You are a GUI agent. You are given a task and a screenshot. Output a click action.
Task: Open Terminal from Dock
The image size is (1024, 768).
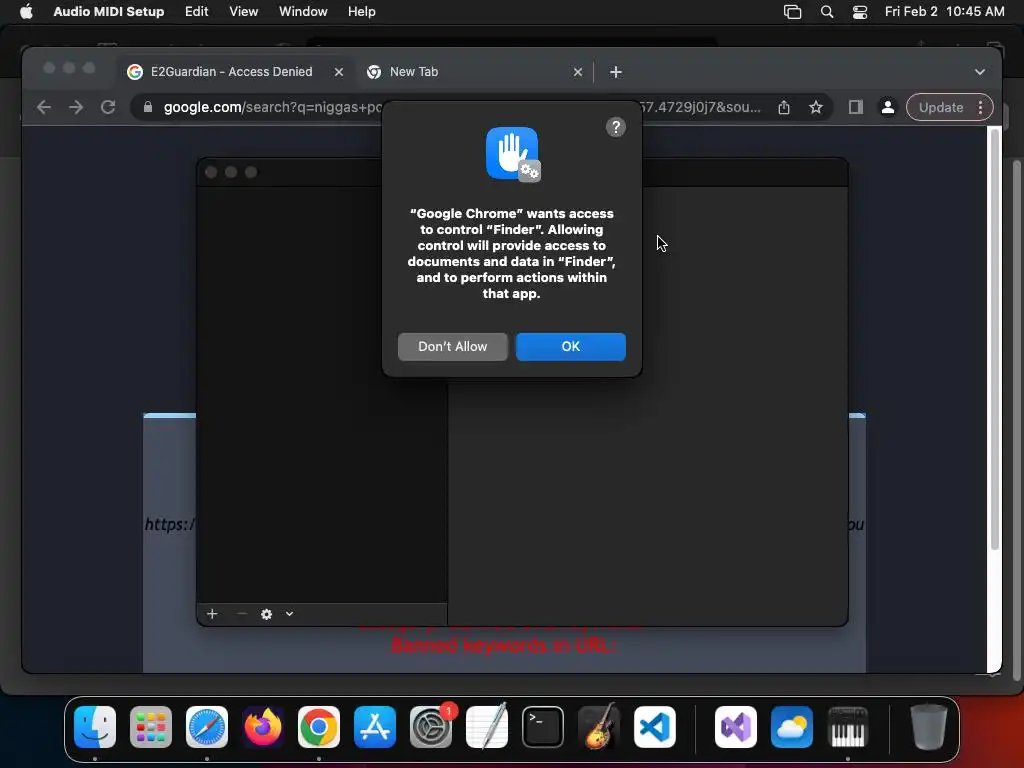click(543, 727)
